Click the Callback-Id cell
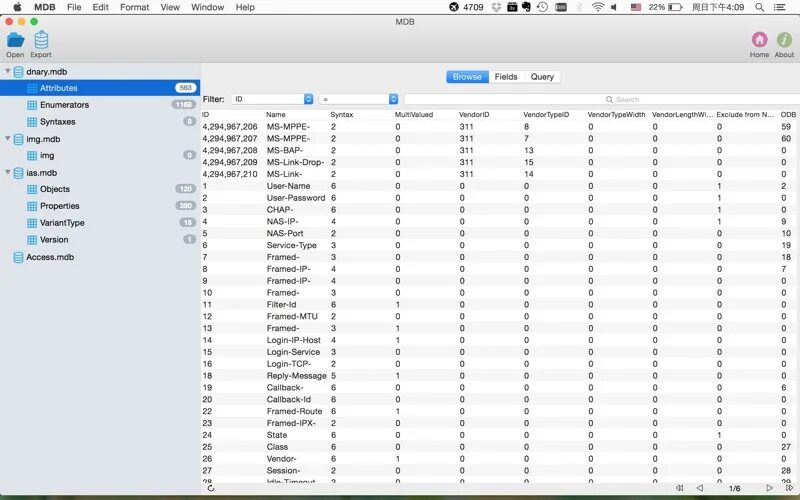Viewport: 800px width, 500px height. pyautogui.click(x=289, y=399)
